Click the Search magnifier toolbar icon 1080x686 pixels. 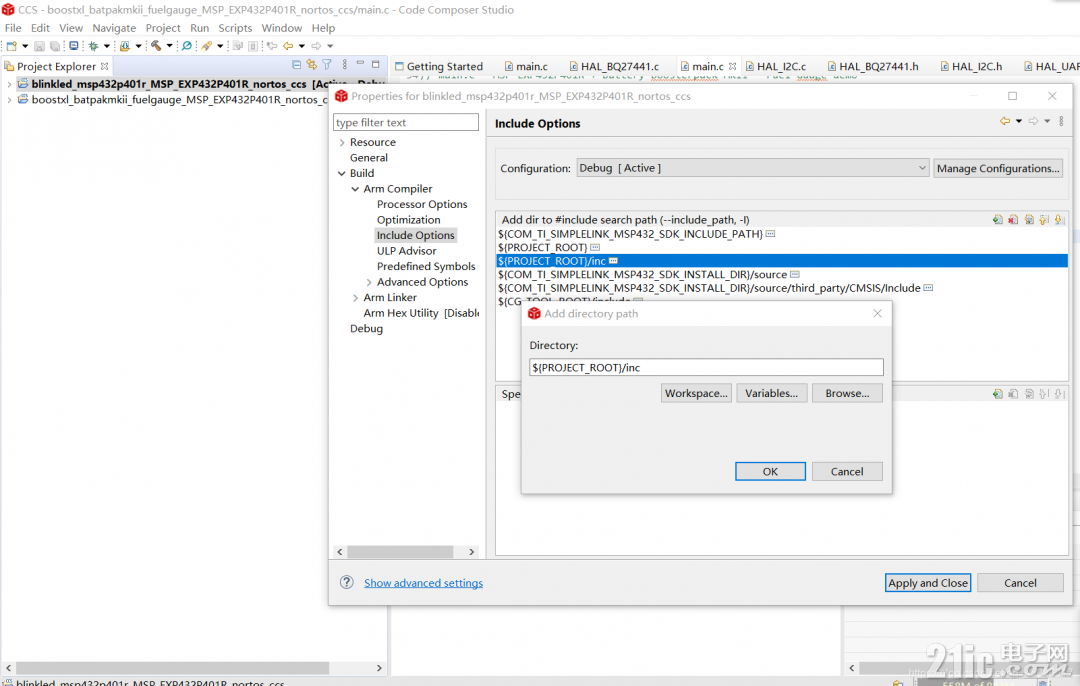pos(187,46)
